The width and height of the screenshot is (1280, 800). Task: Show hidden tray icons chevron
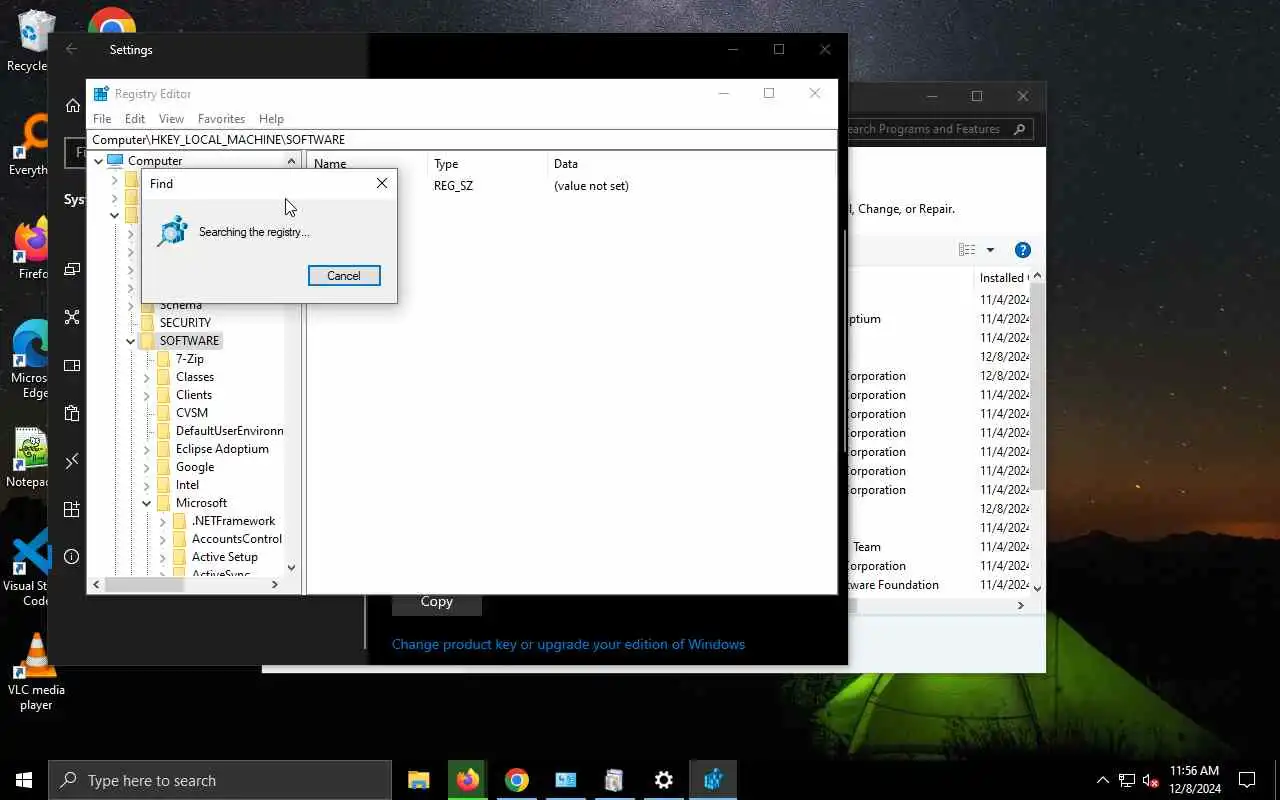point(1103,780)
